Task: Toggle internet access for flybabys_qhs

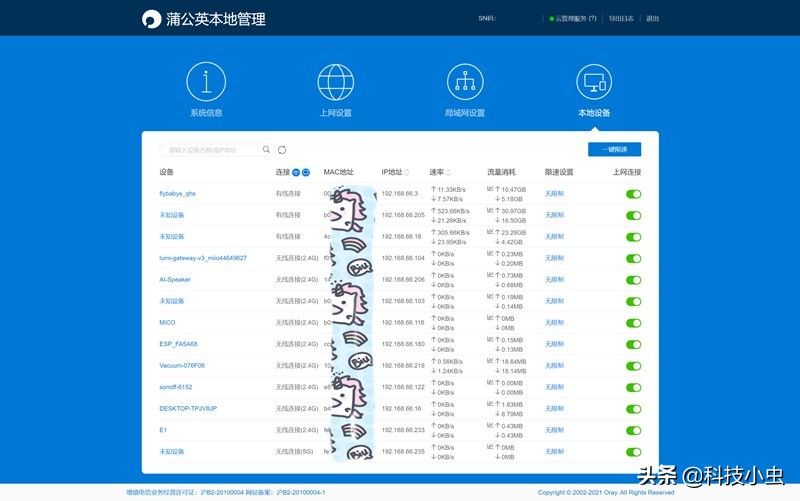Action: coord(633,193)
